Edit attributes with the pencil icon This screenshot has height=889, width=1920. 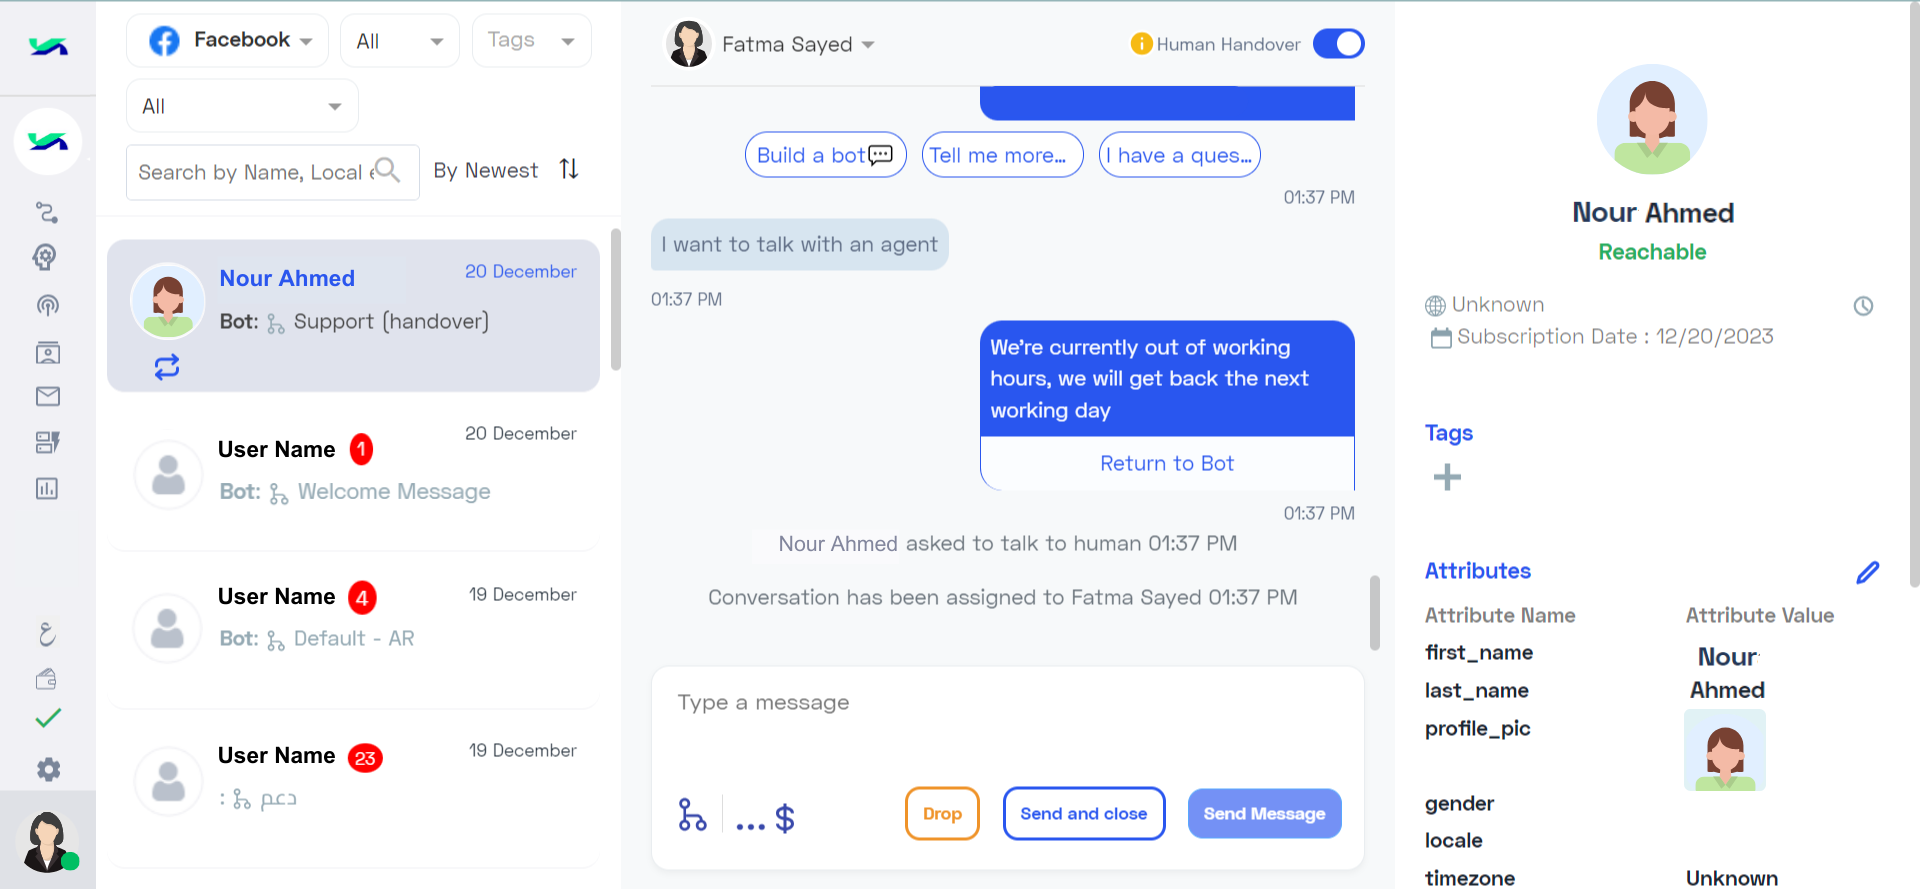pyautogui.click(x=1867, y=572)
